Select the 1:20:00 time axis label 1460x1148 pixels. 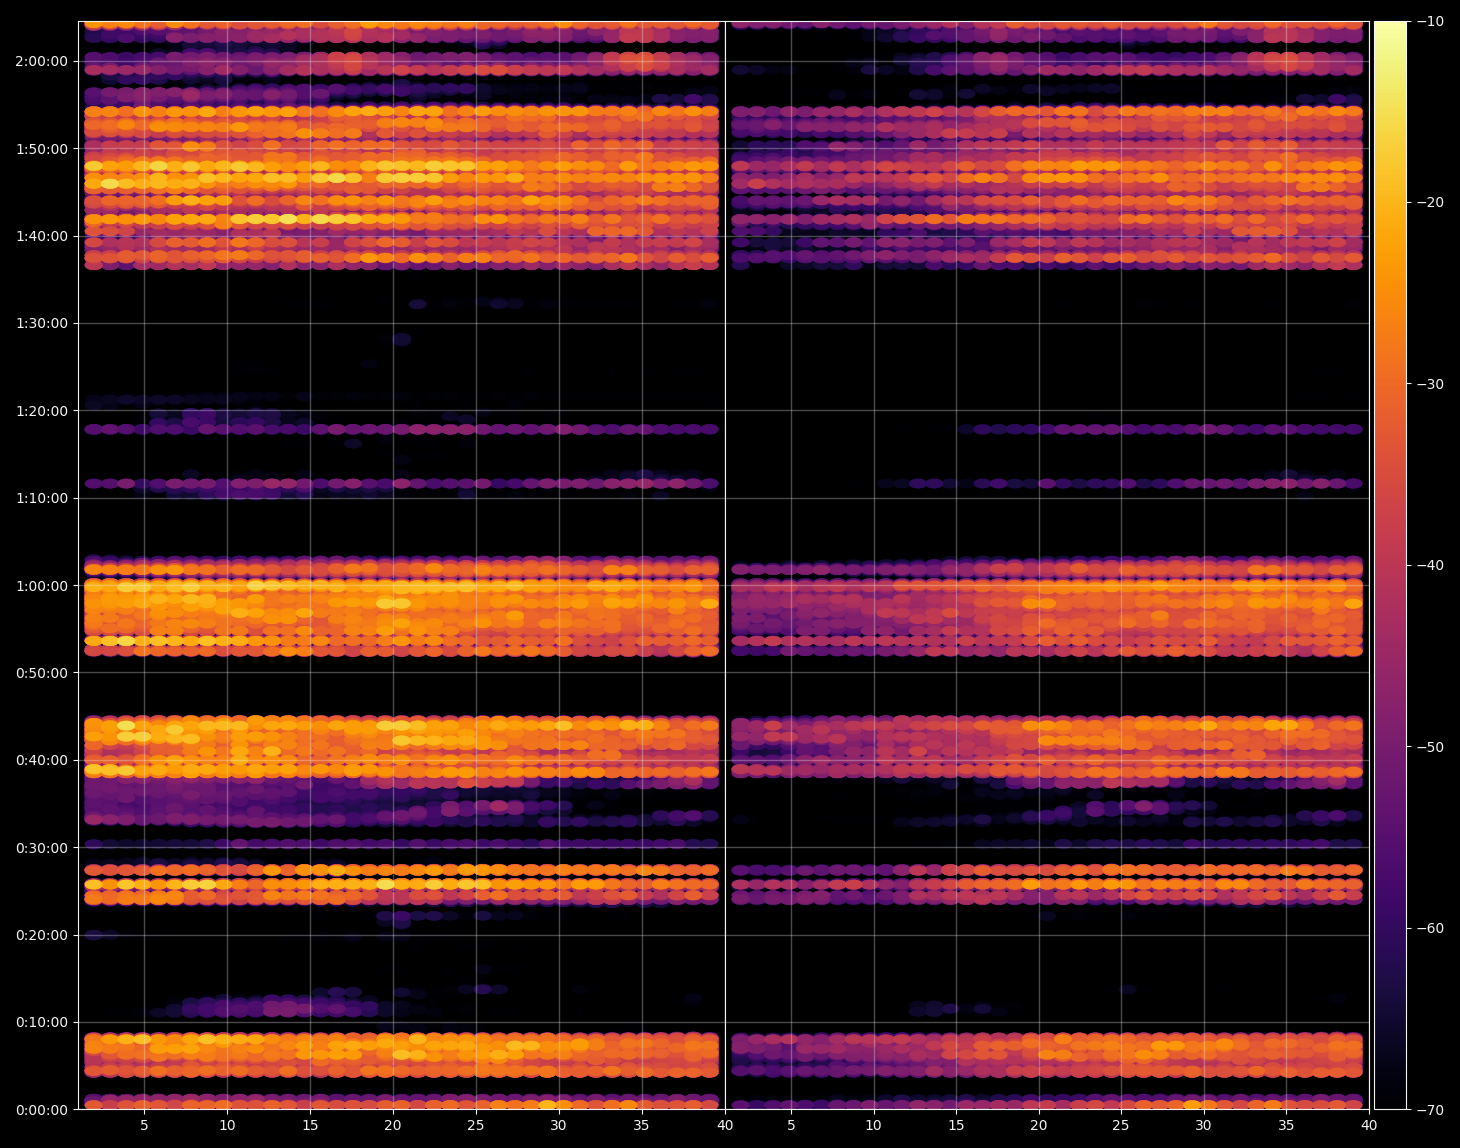[41, 411]
